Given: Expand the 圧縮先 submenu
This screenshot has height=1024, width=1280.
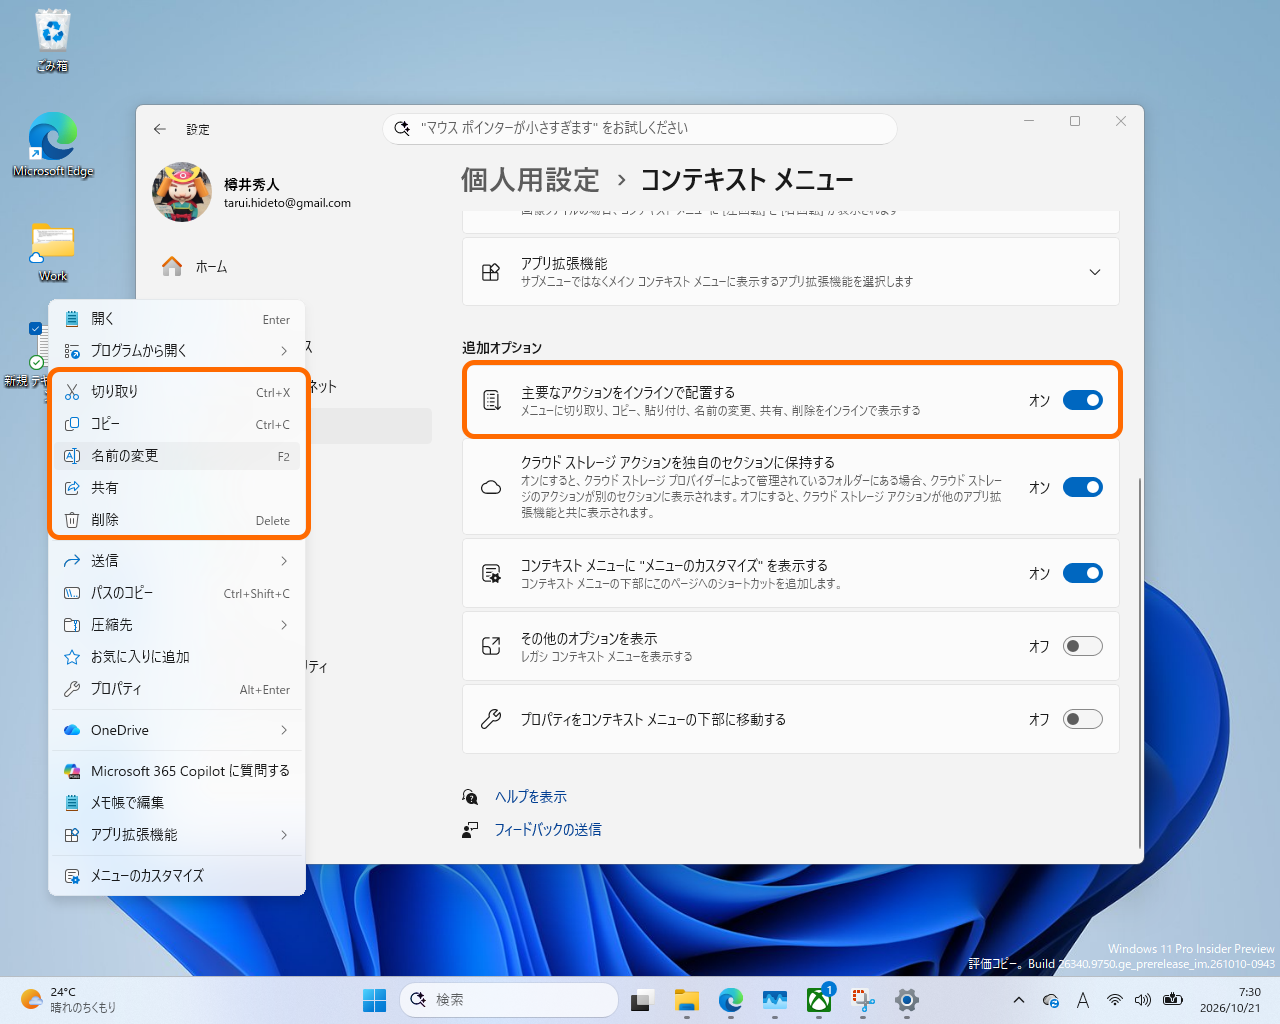Looking at the screenshot, I should pyautogui.click(x=178, y=625).
